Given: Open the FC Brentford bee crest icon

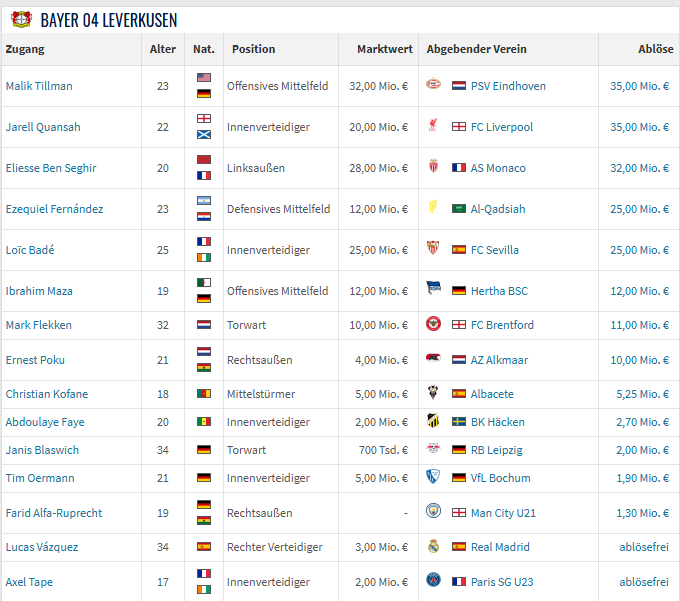Looking at the screenshot, I should [433, 323].
